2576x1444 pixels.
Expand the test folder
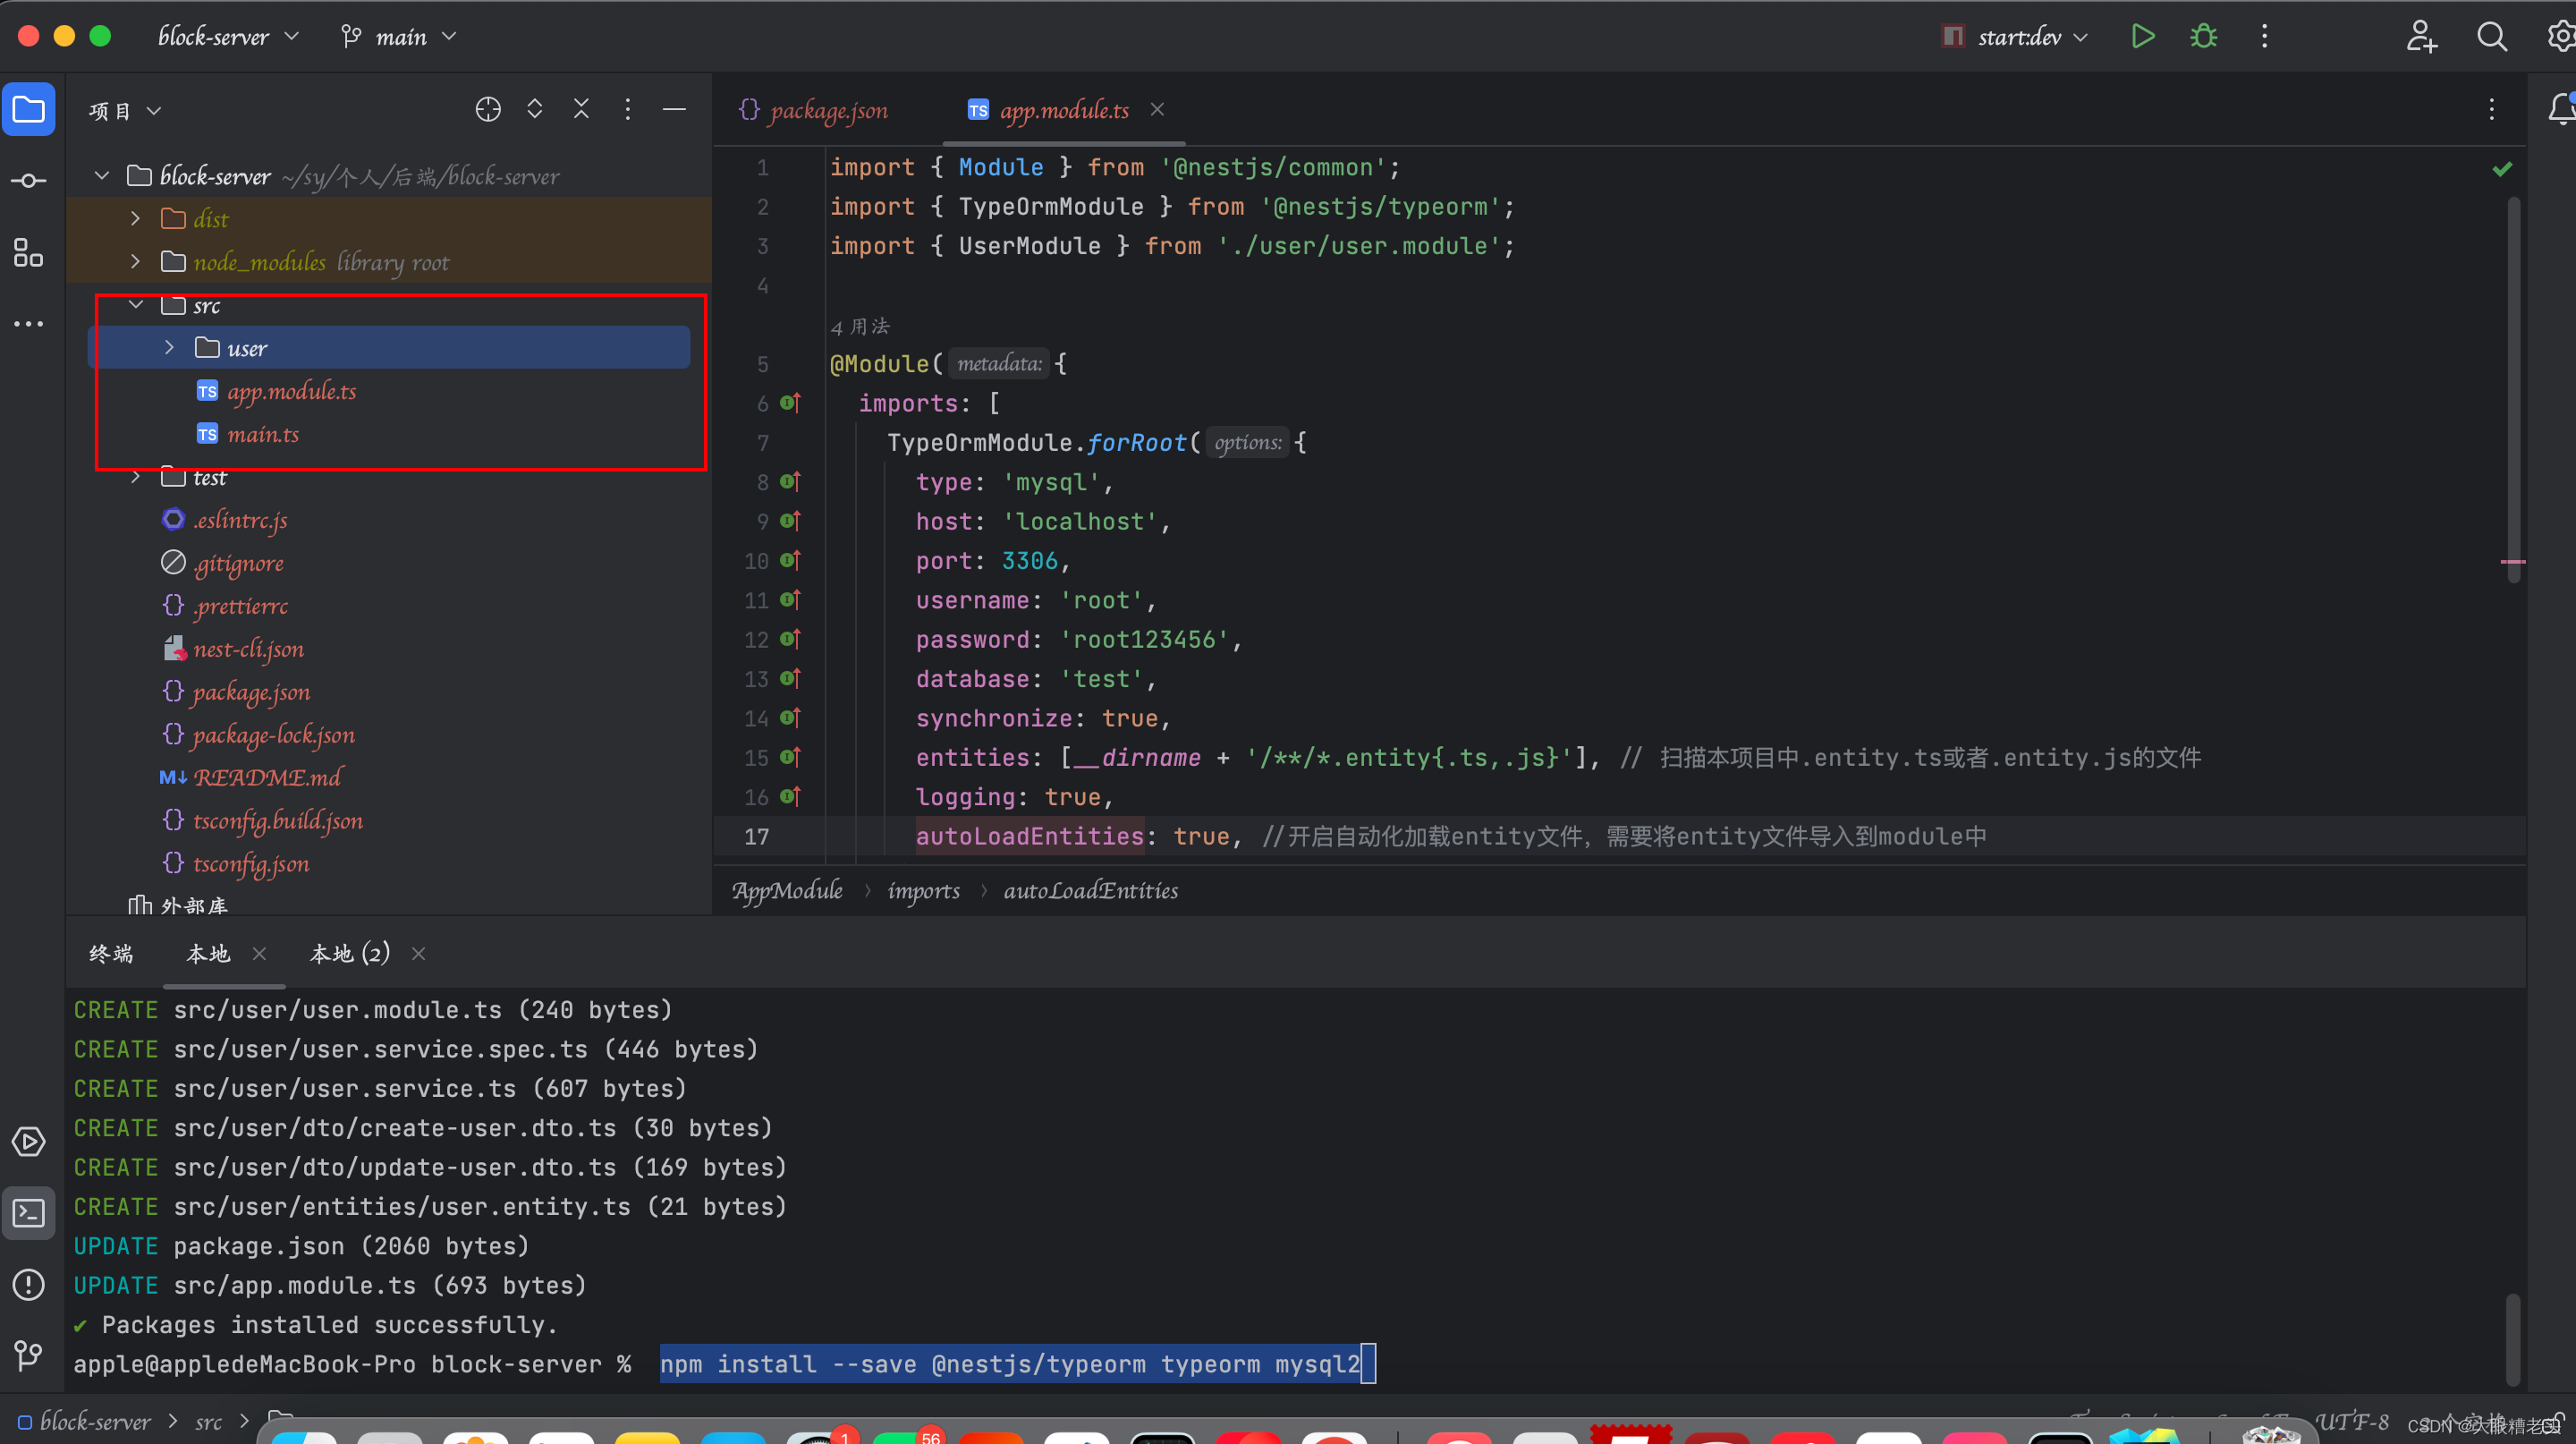(135, 476)
